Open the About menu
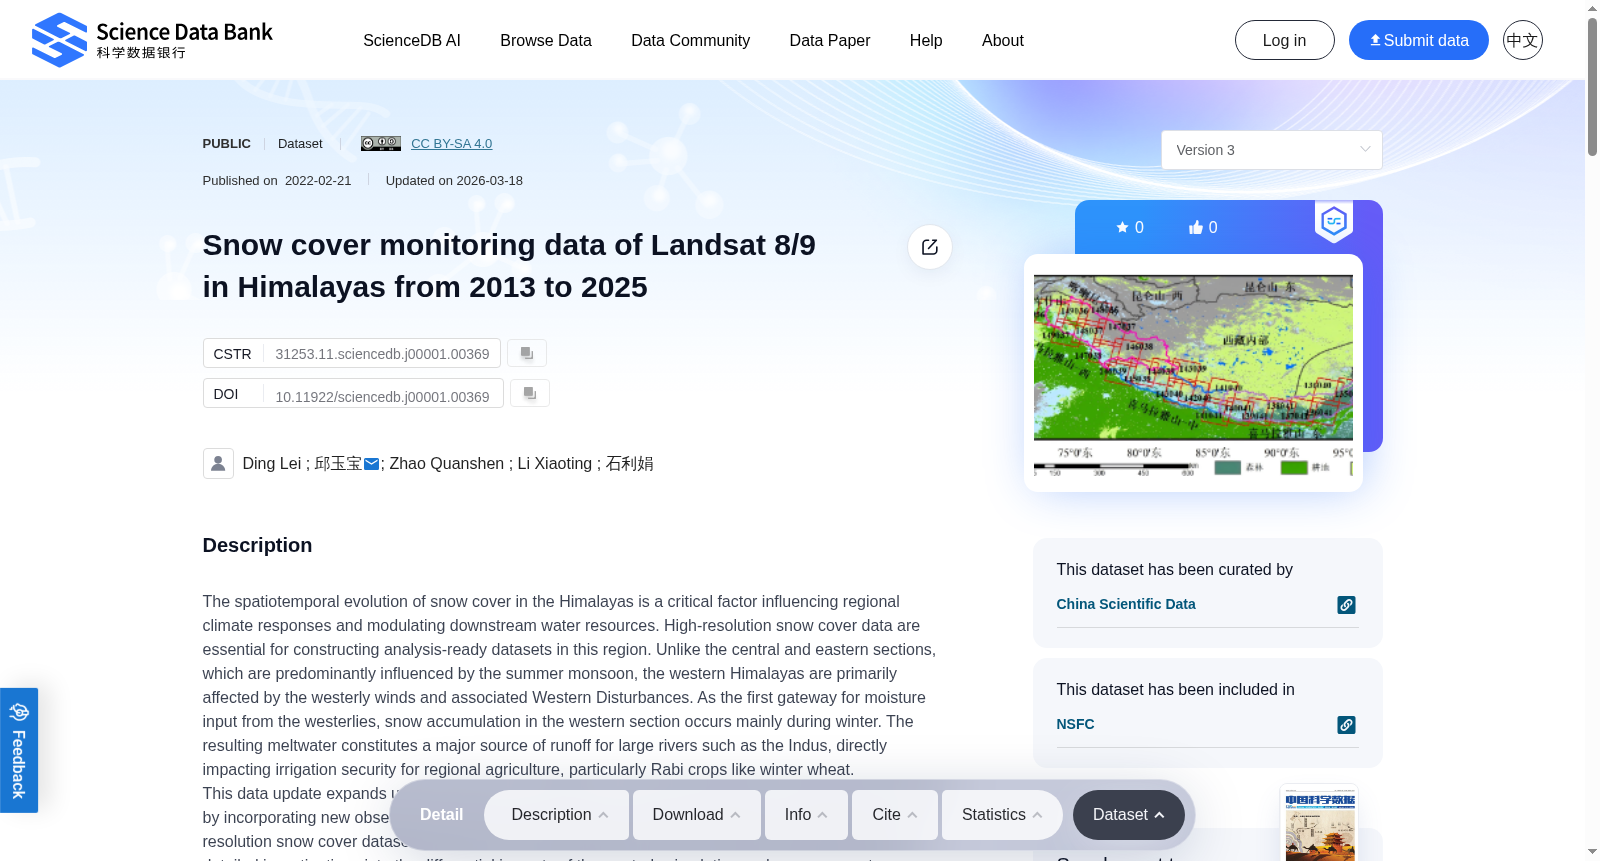This screenshot has width=1600, height=861. (x=1003, y=40)
